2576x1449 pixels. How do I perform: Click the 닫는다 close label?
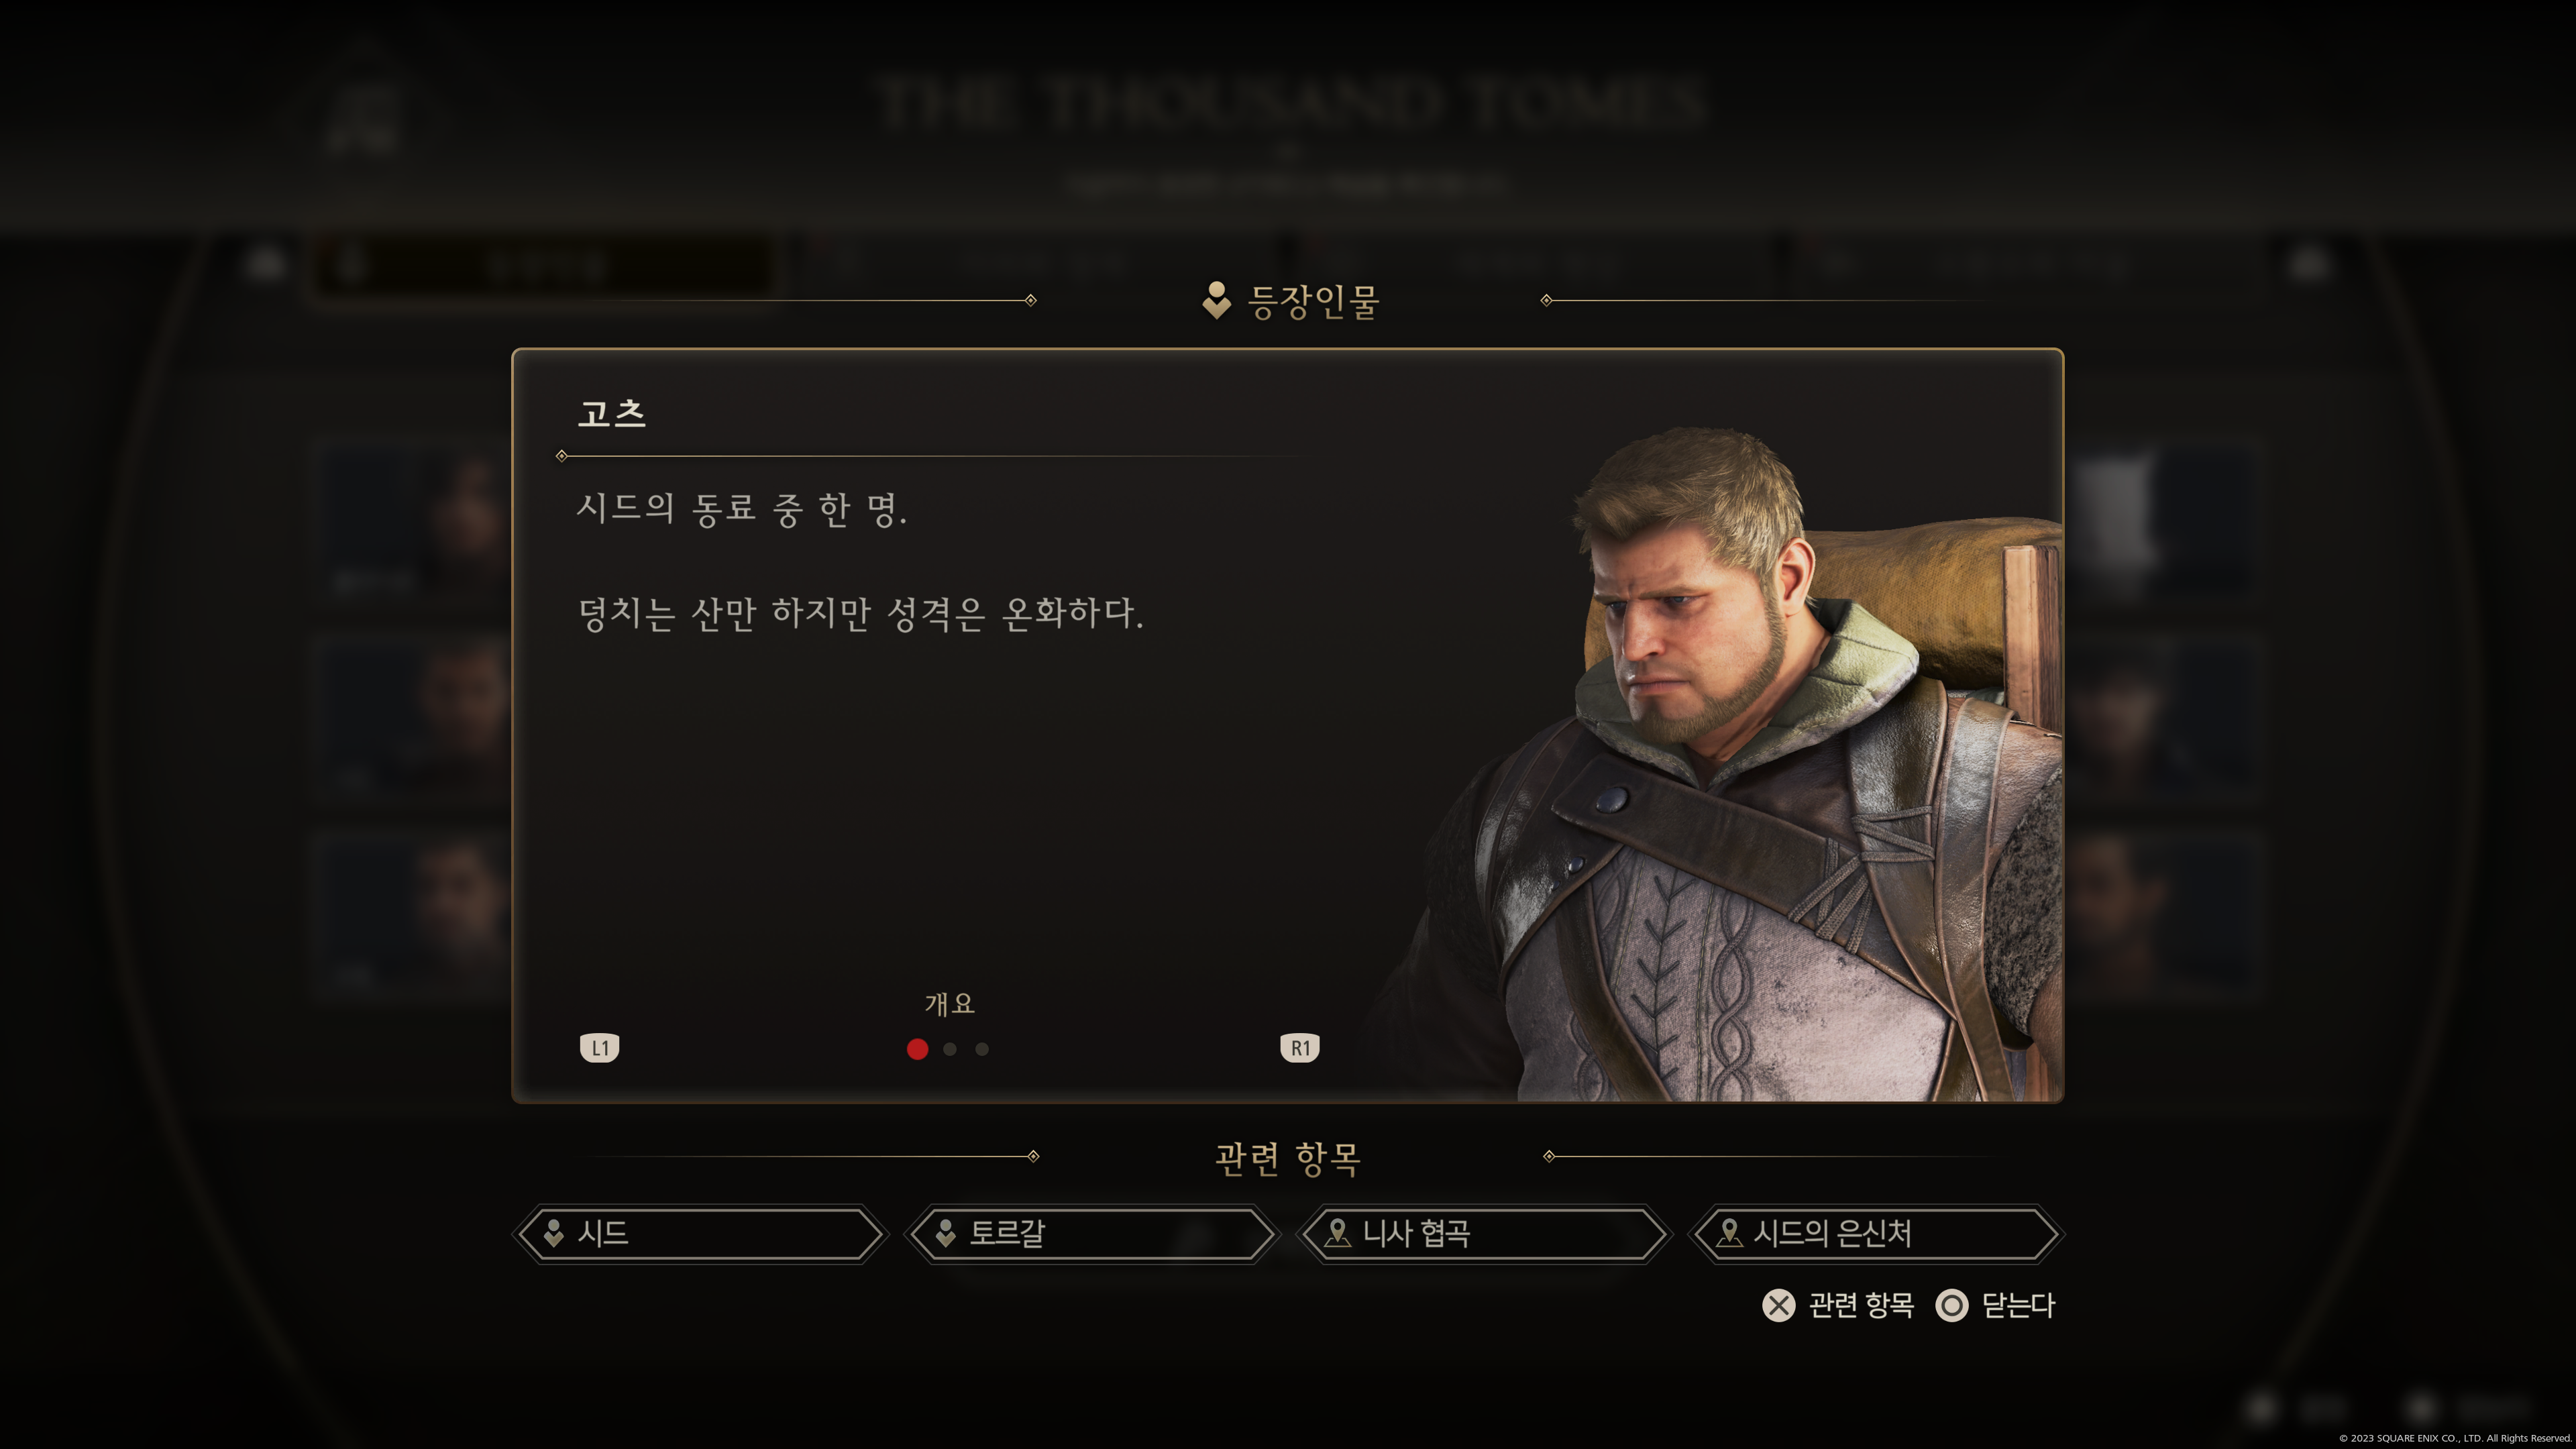(x=2018, y=1305)
